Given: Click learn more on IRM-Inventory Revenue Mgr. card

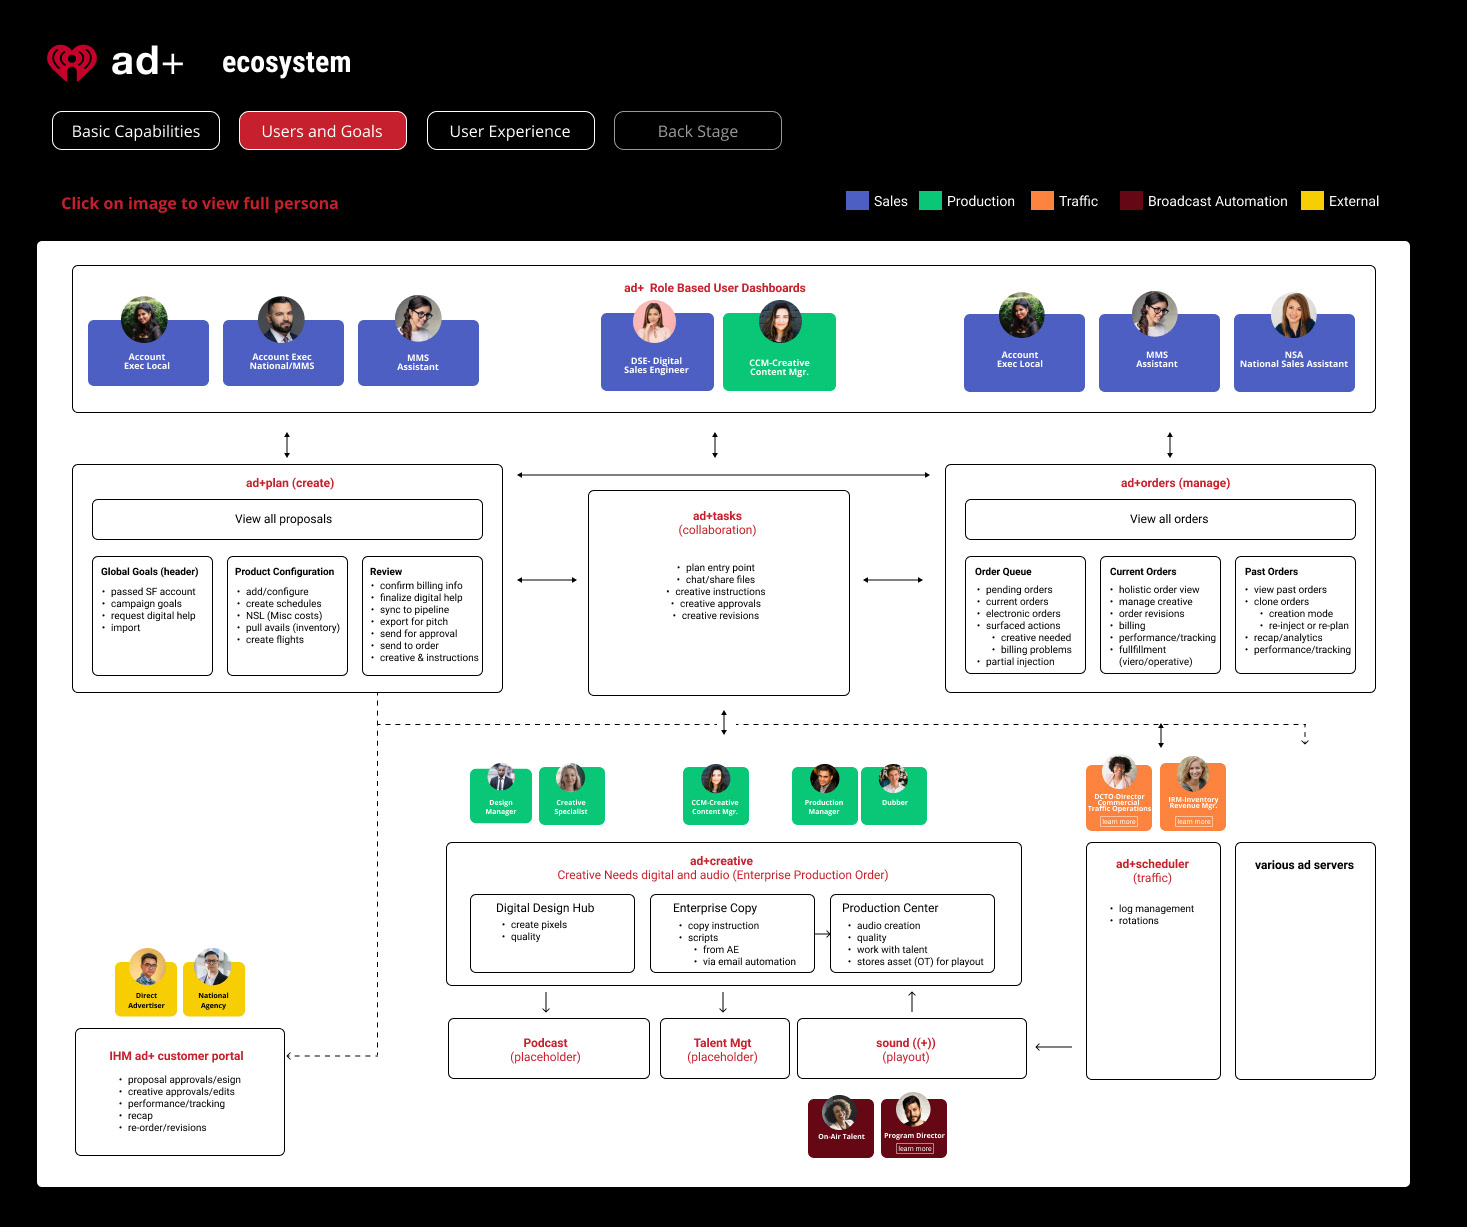Looking at the screenshot, I should pos(1193,822).
